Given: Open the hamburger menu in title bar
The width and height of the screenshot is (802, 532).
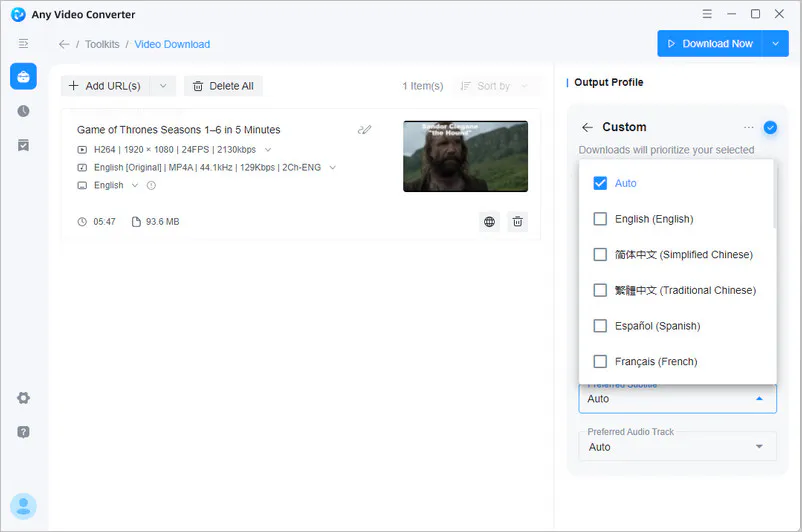Looking at the screenshot, I should pyautogui.click(x=707, y=14).
